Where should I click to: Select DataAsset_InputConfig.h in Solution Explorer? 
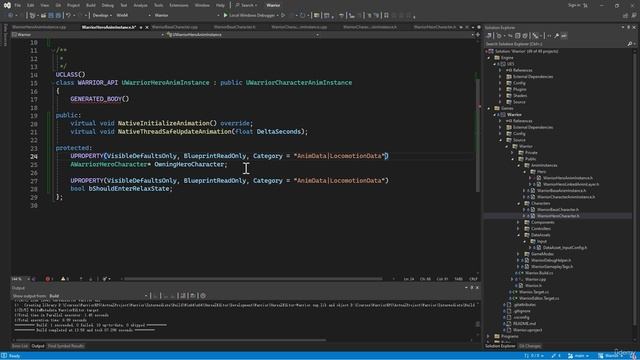565,248
